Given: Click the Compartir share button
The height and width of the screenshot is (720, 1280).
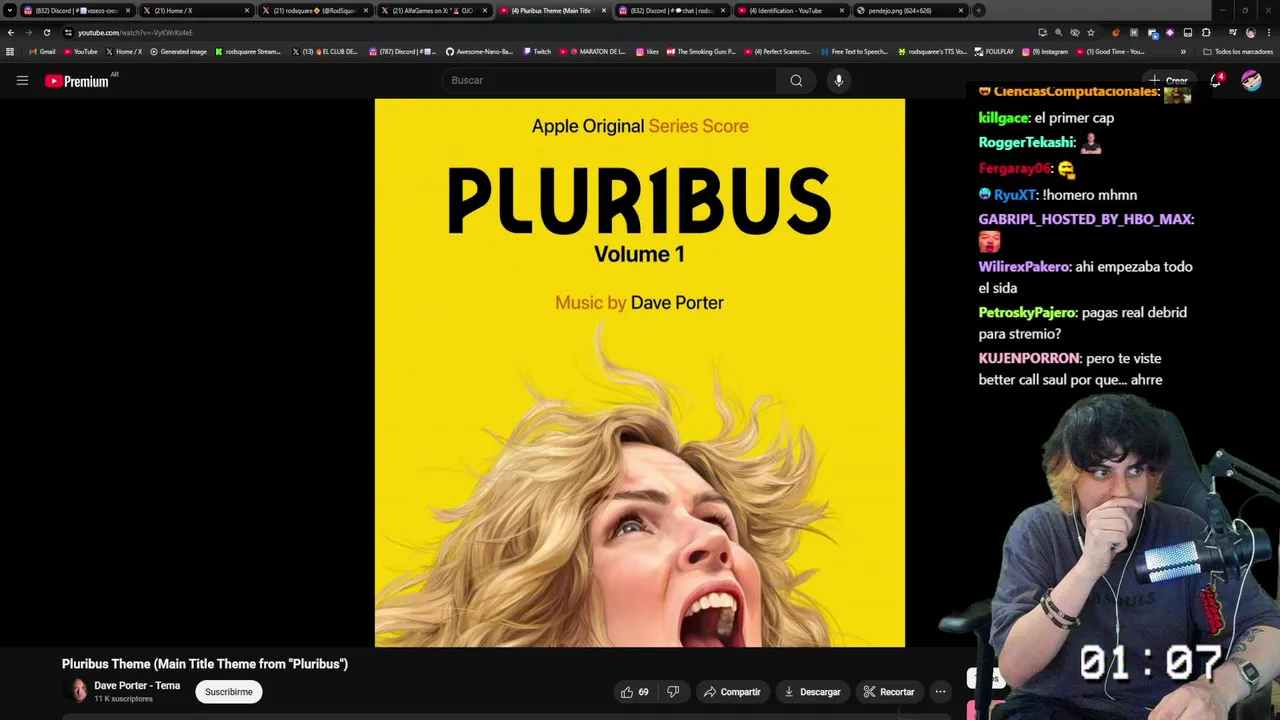Looking at the screenshot, I should point(732,692).
